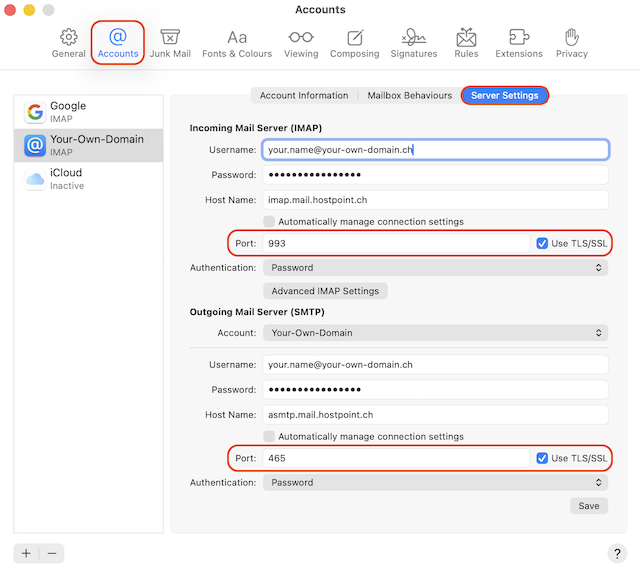Switch to the Server Settings tab
The width and height of the screenshot is (640, 576).
coord(504,96)
